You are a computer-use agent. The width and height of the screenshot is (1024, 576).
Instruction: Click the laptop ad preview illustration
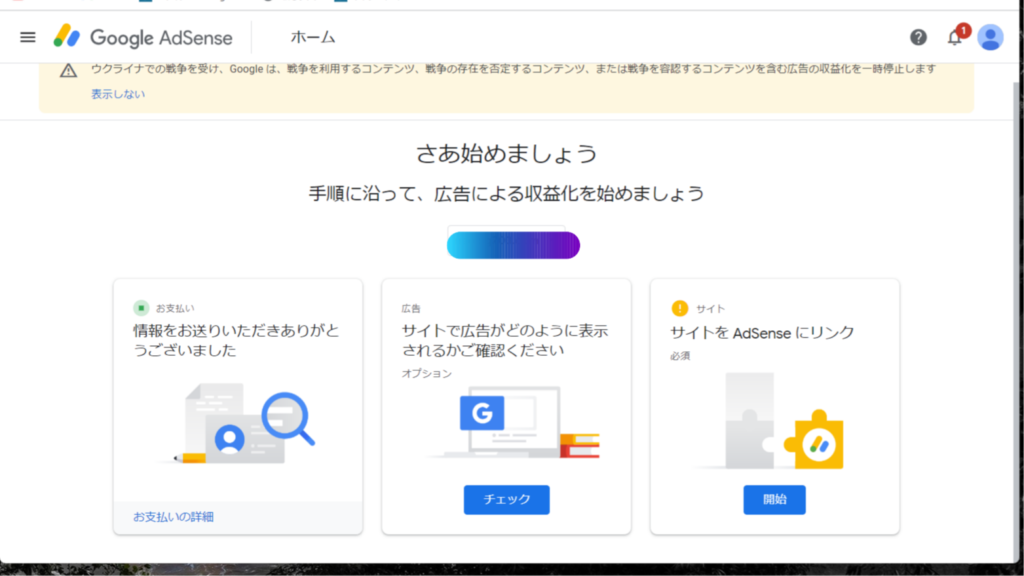click(x=513, y=423)
